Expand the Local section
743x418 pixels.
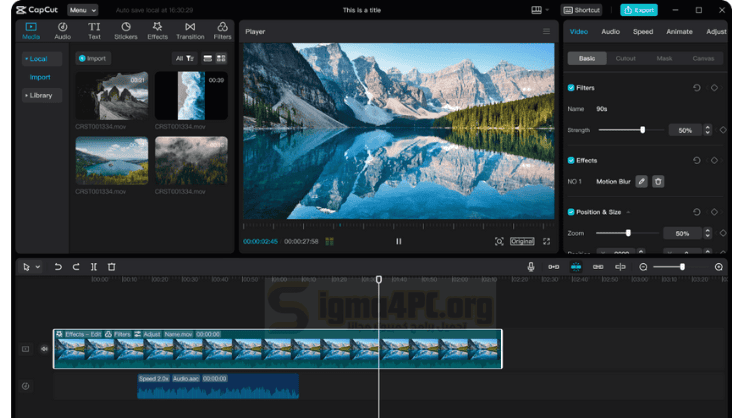click(42, 59)
